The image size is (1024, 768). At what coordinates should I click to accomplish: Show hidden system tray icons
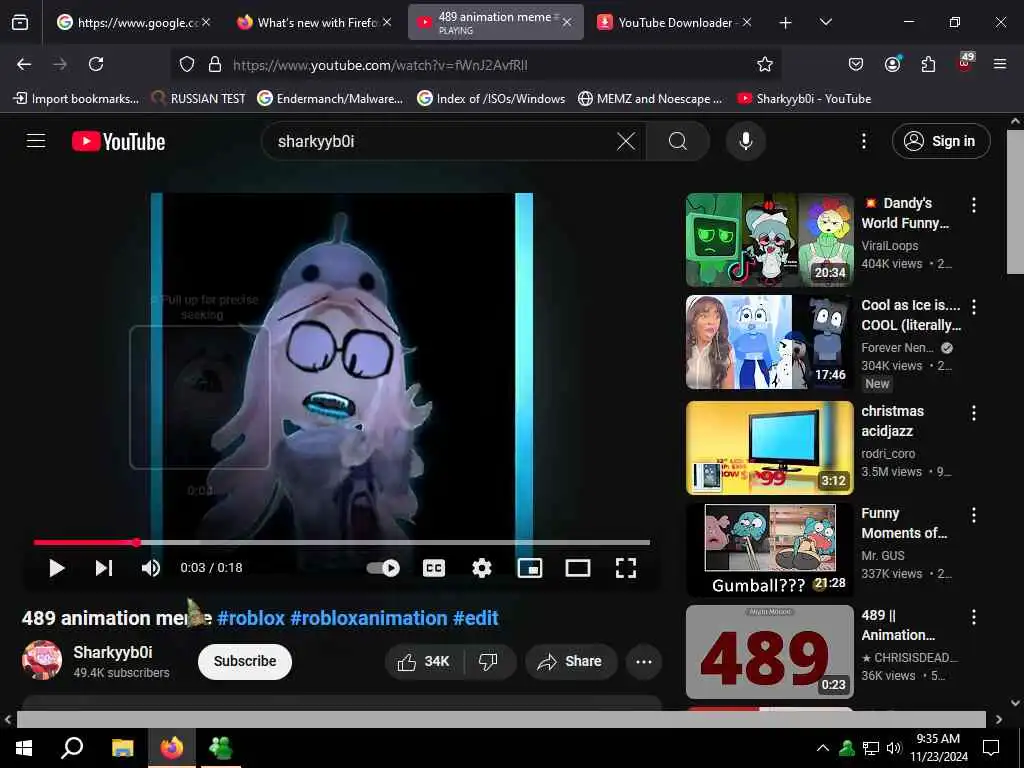823,748
